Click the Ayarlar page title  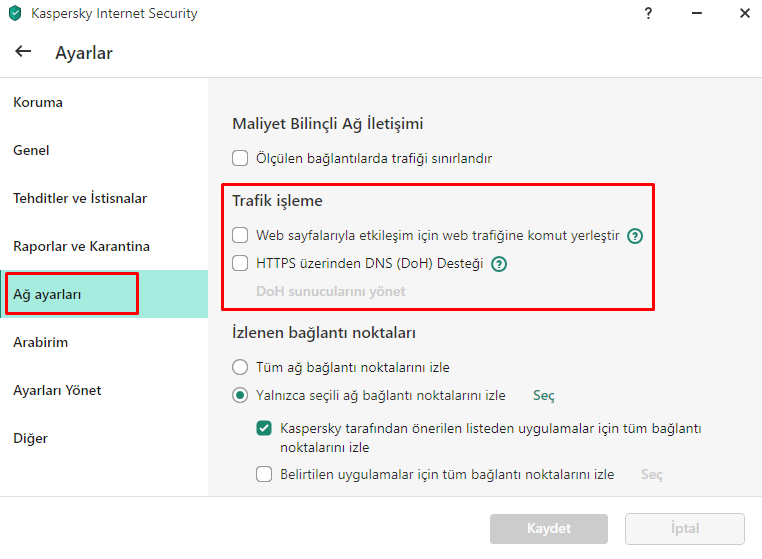pyautogui.click(x=84, y=52)
